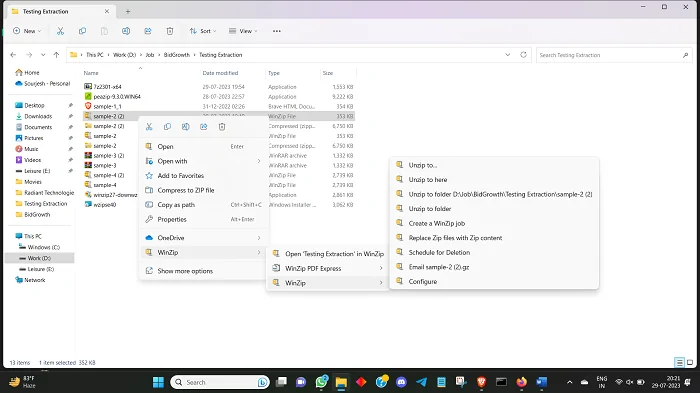Open WinZip Configure option
Image resolution: width=700 pixels, height=393 pixels.
494,282
